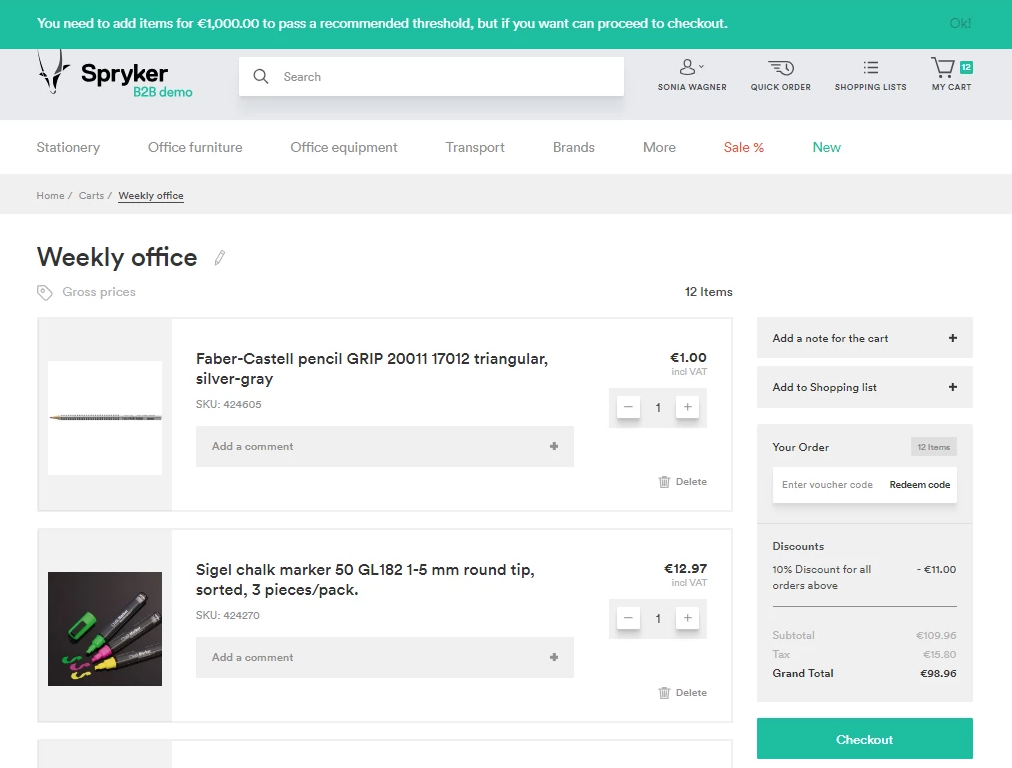Screen dimensions: 1012x768
Task: Click trash icon for Faber-Castell pencil
Action: (x=664, y=481)
